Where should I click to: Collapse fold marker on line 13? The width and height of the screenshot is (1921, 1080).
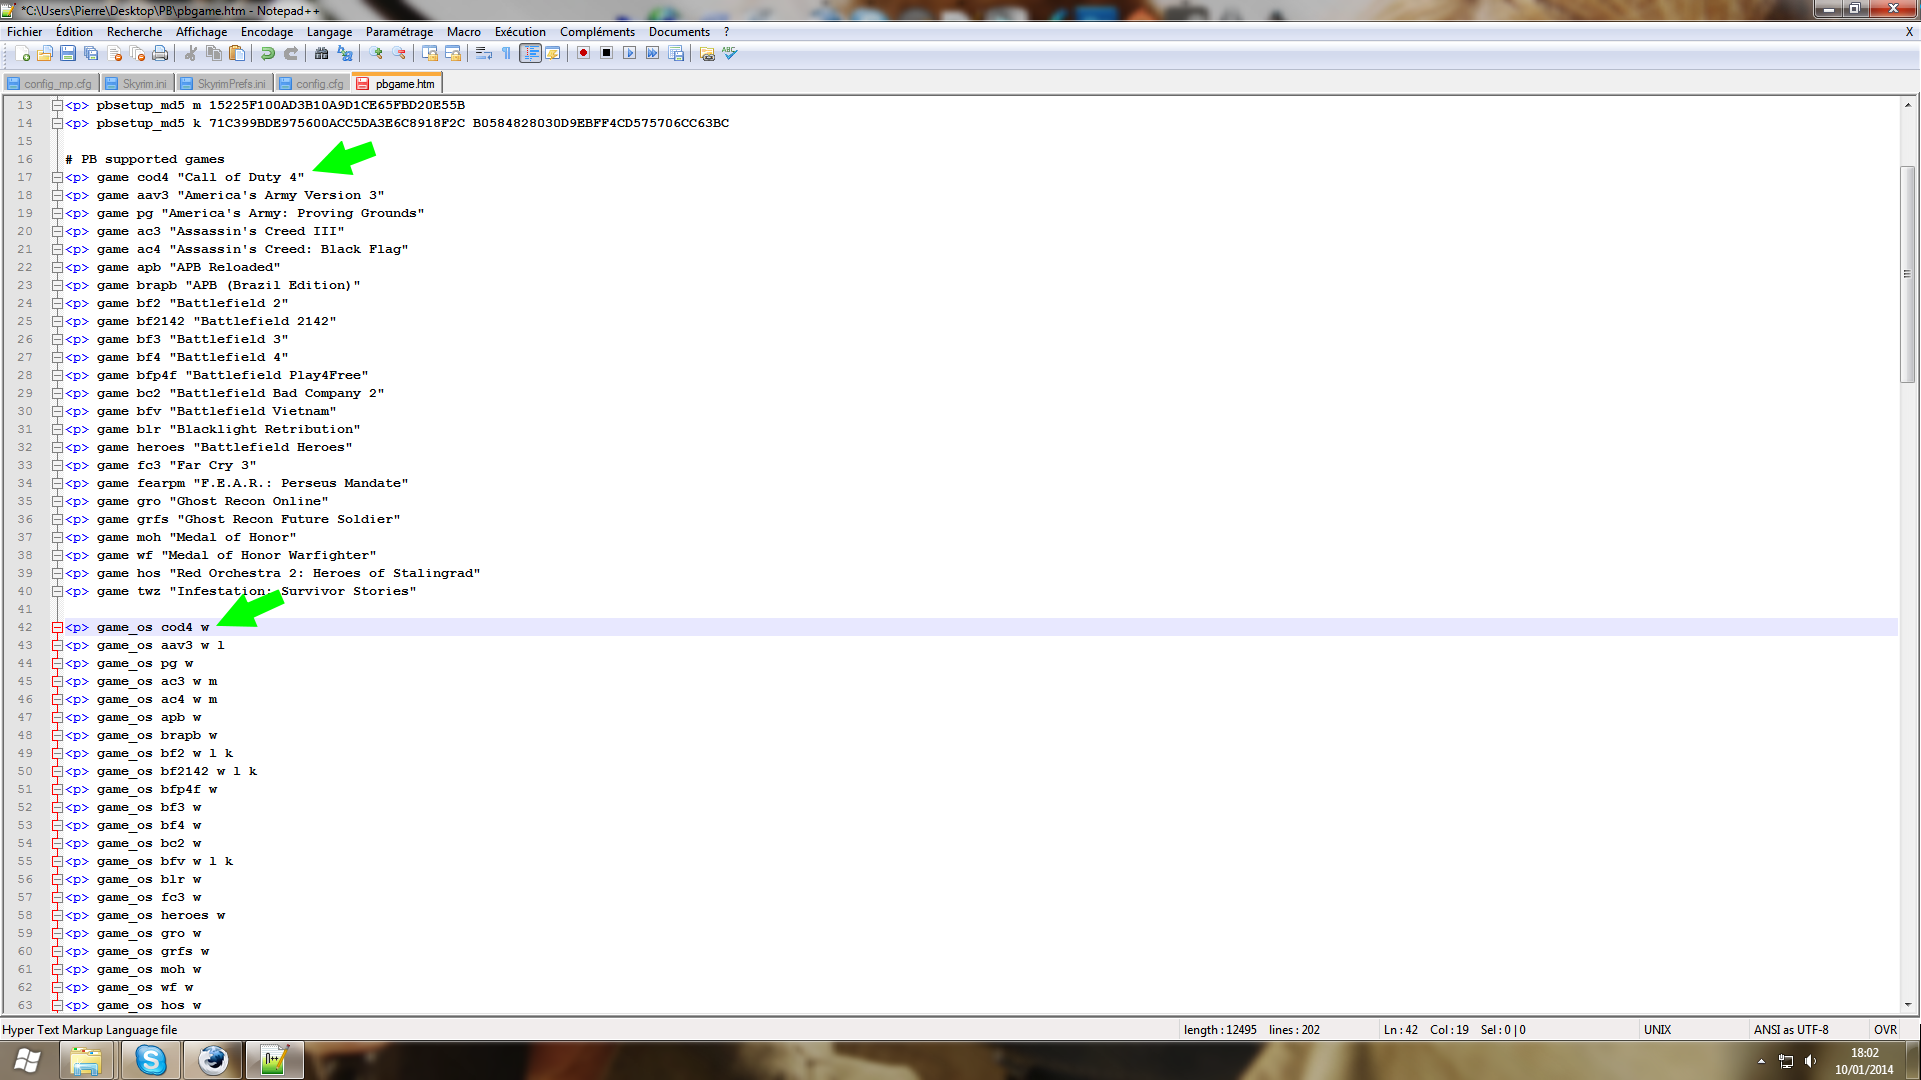[57, 106]
